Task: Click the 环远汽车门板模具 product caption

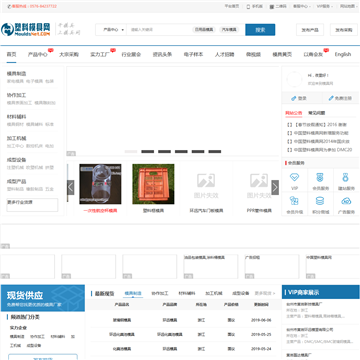Action: tap(206, 211)
